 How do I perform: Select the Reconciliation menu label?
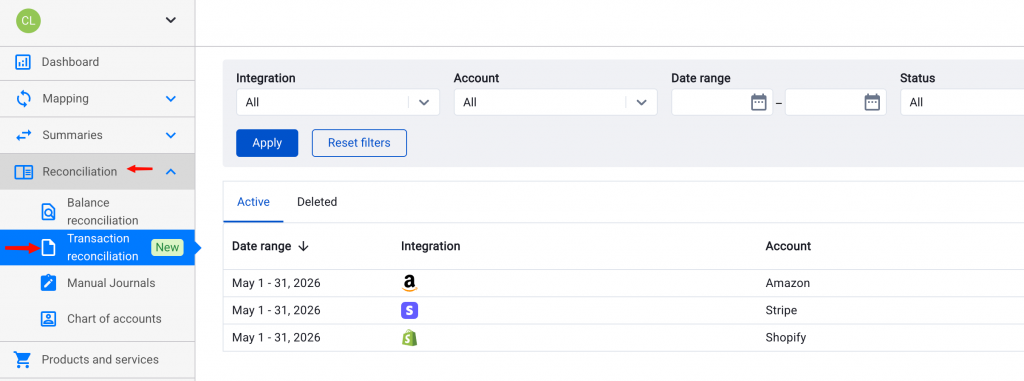(80, 172)
